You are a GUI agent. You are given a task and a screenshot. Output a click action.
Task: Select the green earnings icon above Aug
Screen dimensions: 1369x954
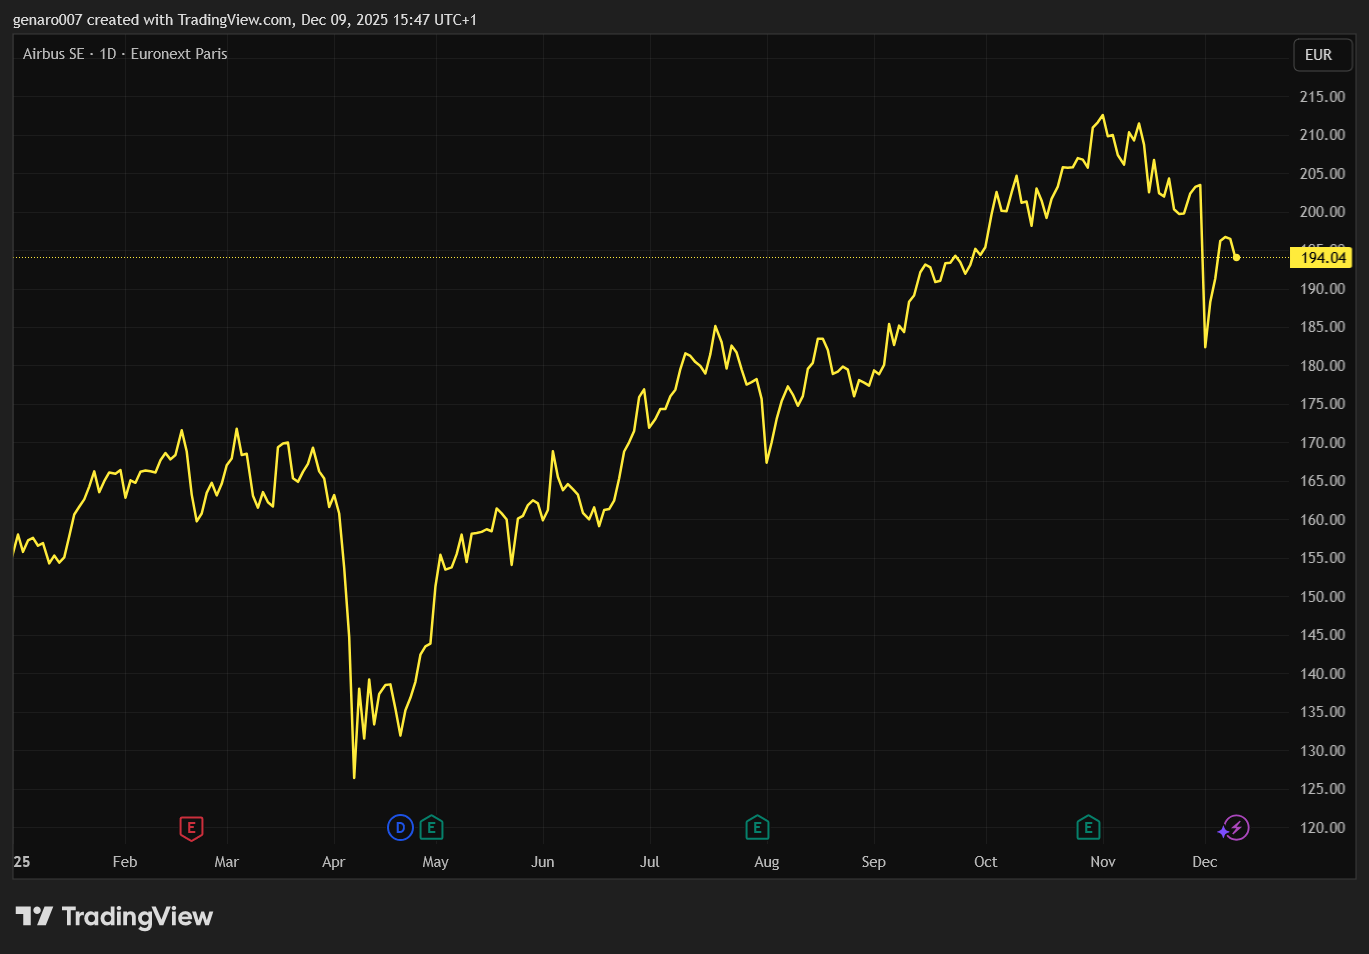point(757,828)
